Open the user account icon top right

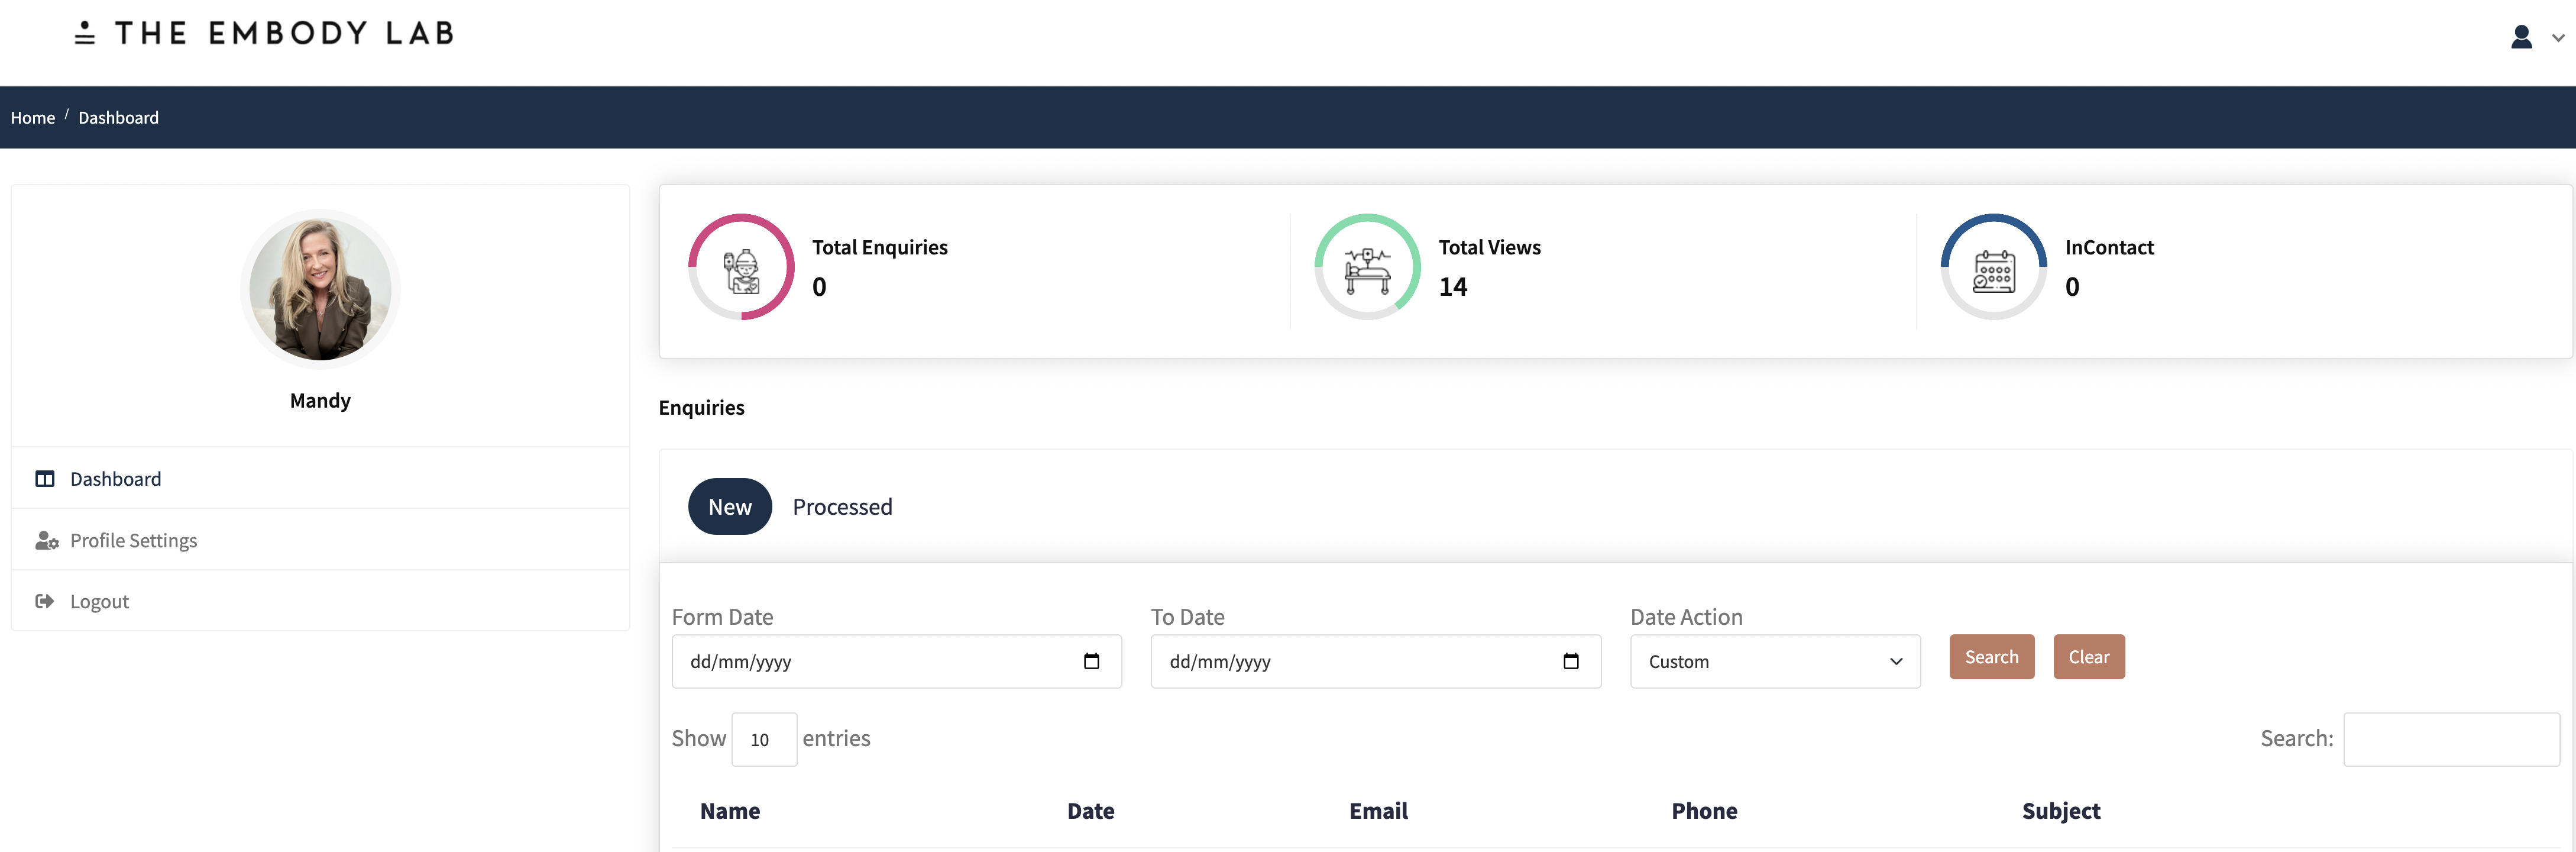click(x=2522, y=37)
